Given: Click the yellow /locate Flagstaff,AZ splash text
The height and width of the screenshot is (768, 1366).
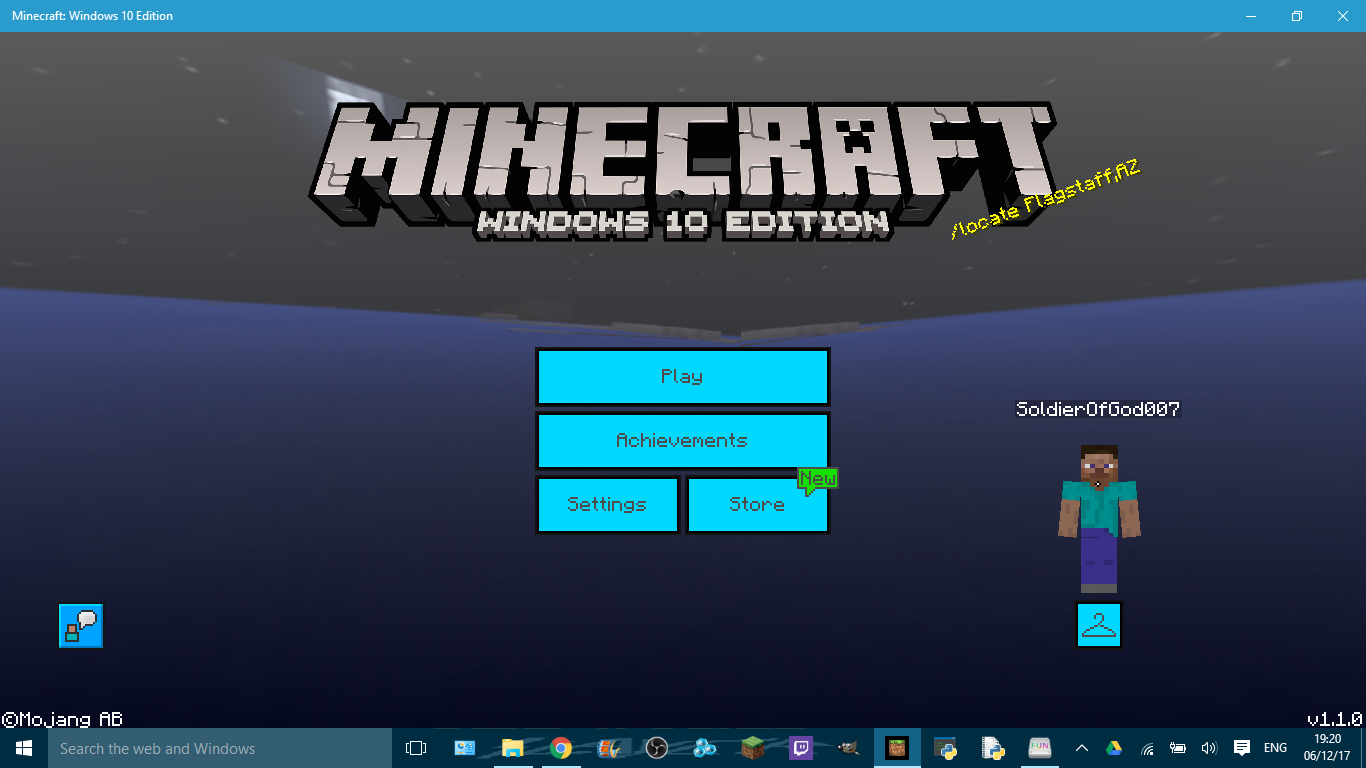Looking at the screenshot, I should [1044, 199].
